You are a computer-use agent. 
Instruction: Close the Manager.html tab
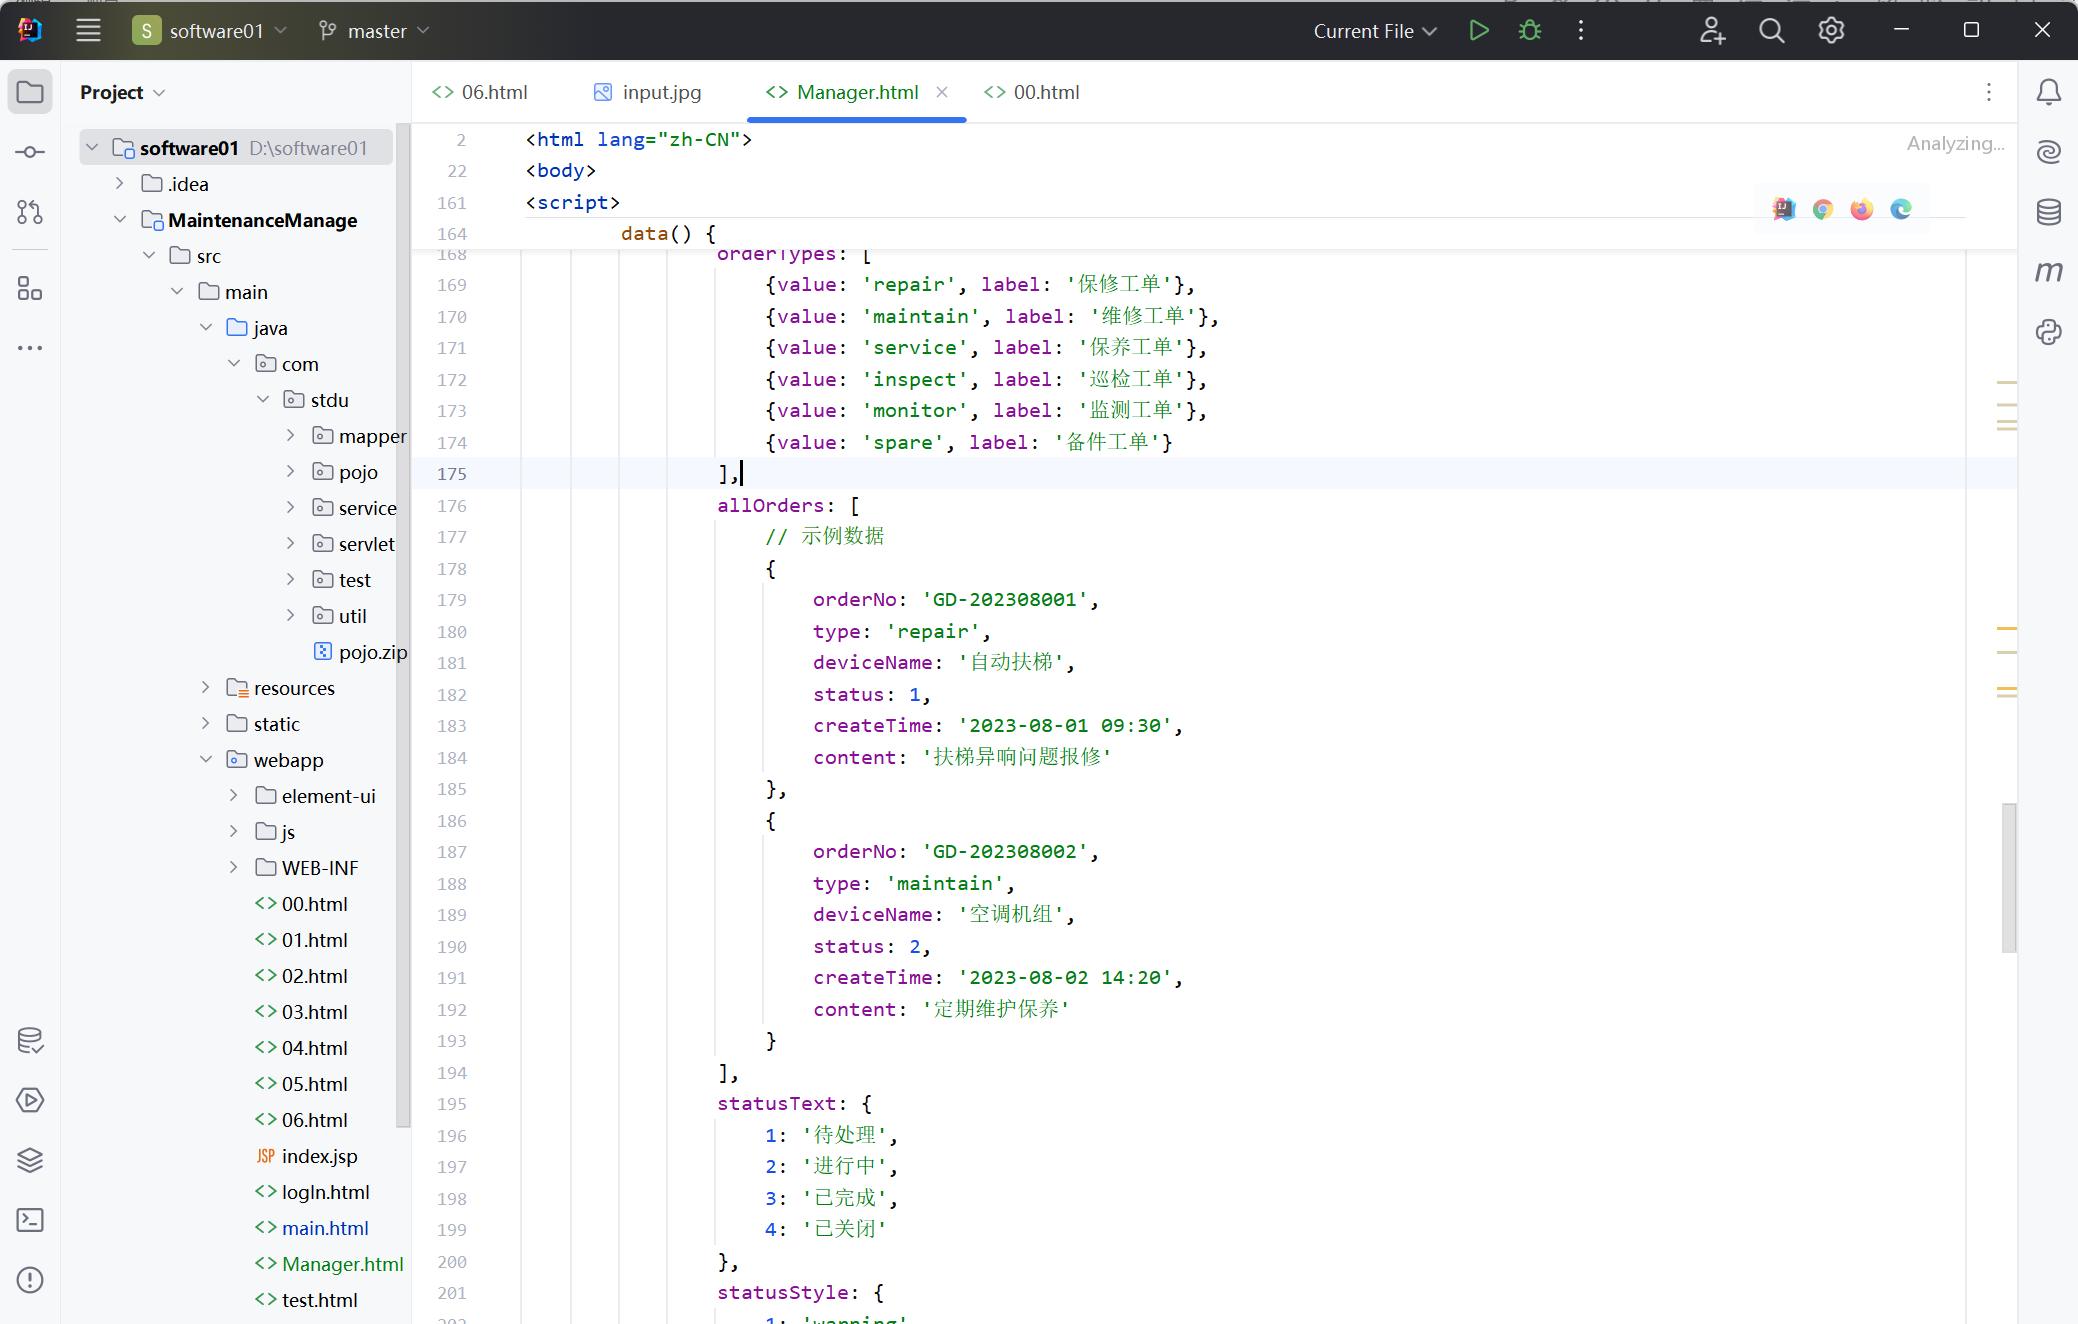[942, 92]
